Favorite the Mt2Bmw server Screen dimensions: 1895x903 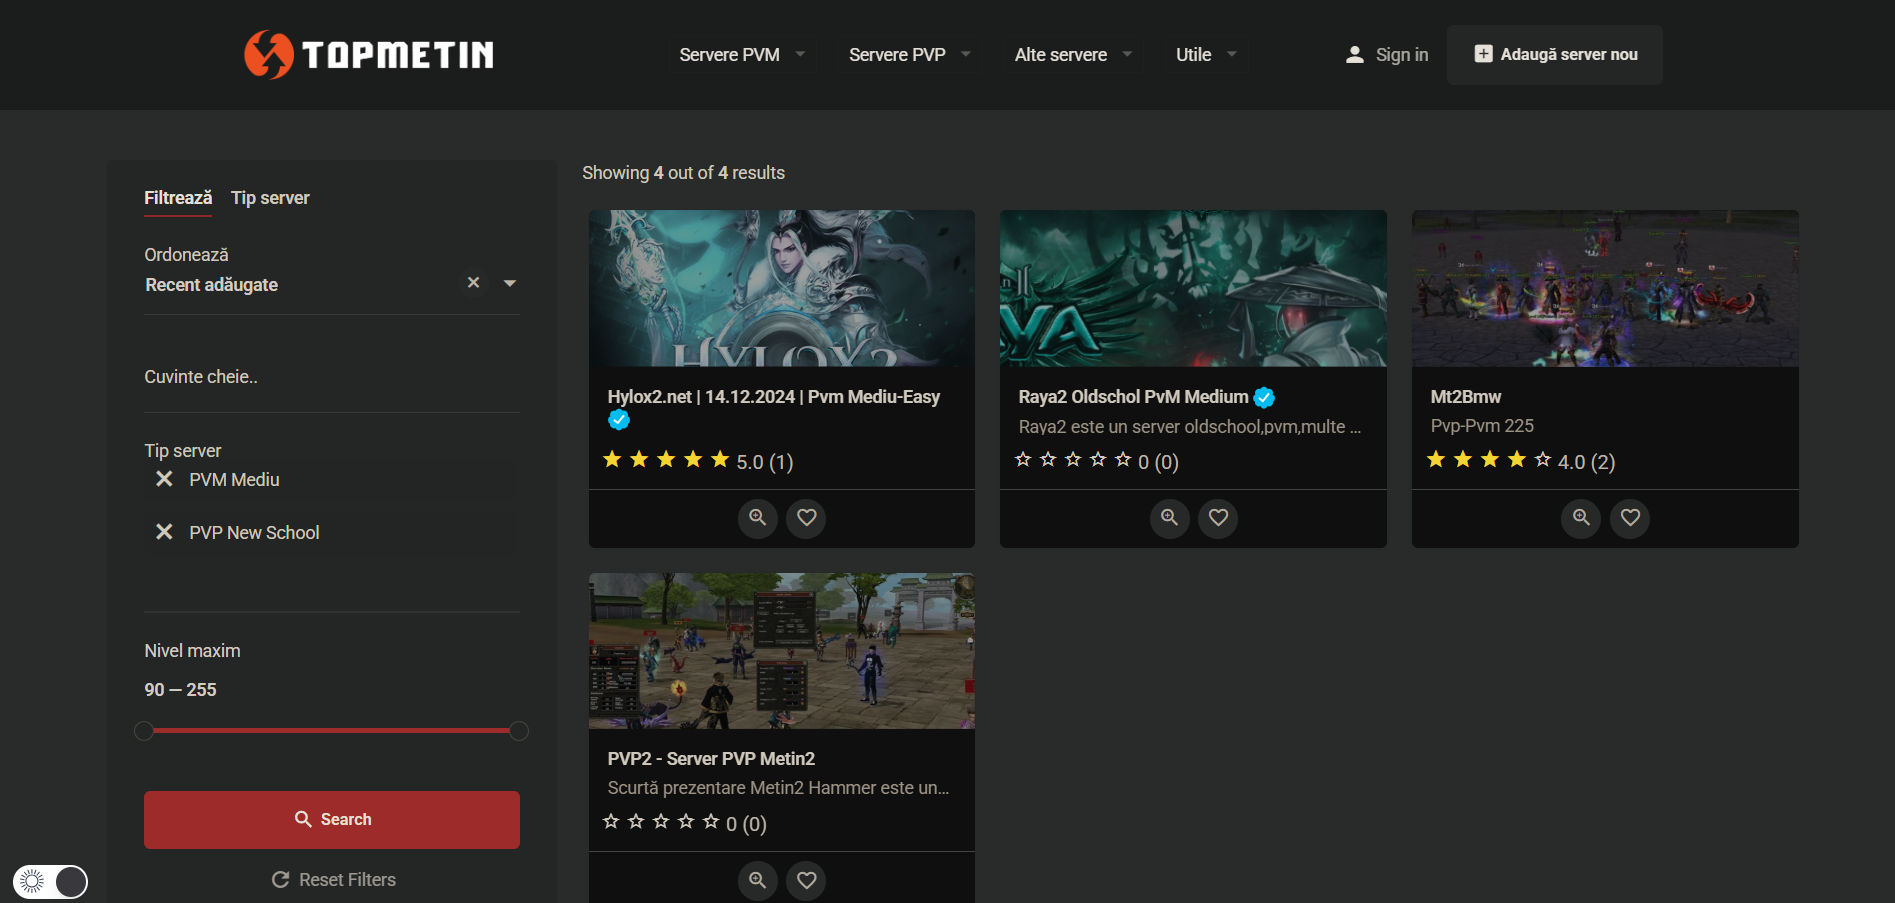pos(1630,518)
